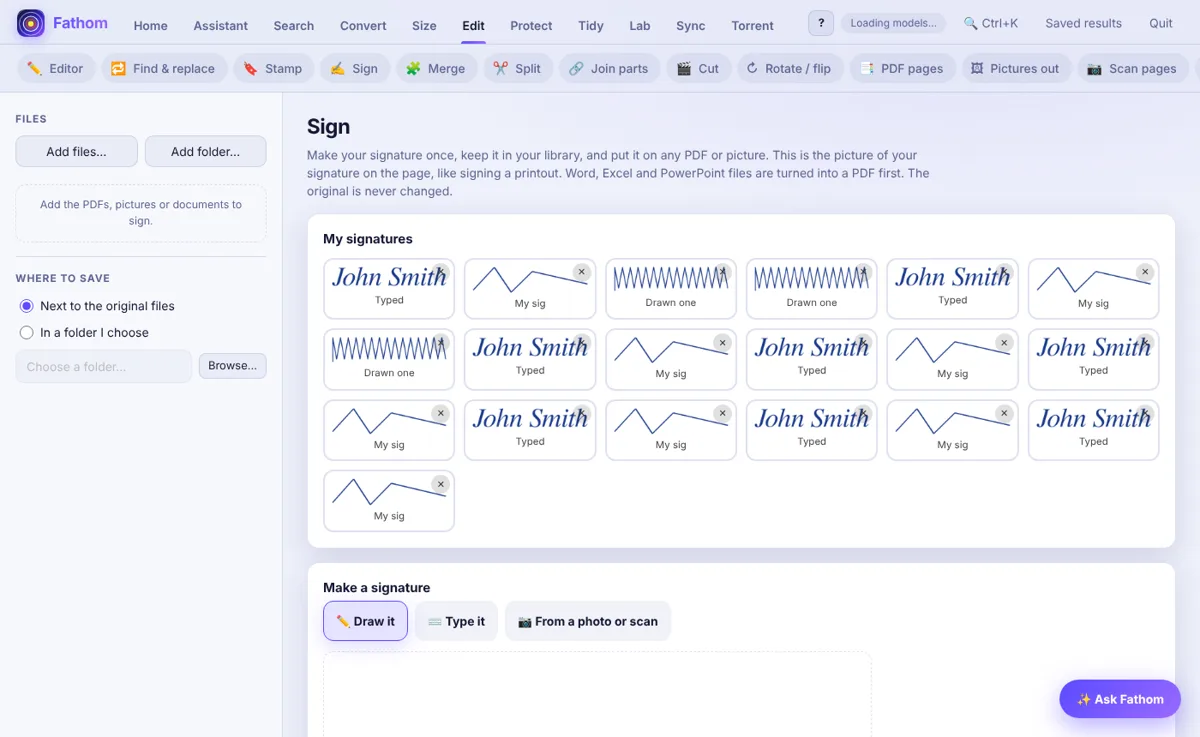Switch to the Assistant tab
The height and width of the screenshot is (737, 1200).
coord(221,25)
